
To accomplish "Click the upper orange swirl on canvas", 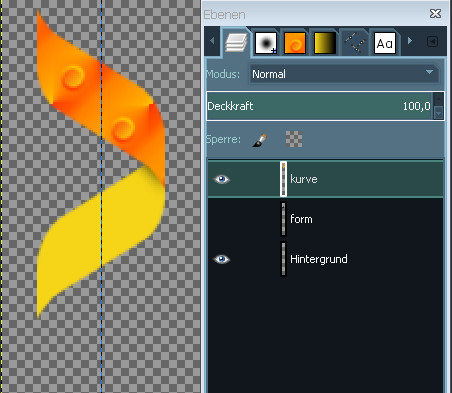I will click(73, 77).
